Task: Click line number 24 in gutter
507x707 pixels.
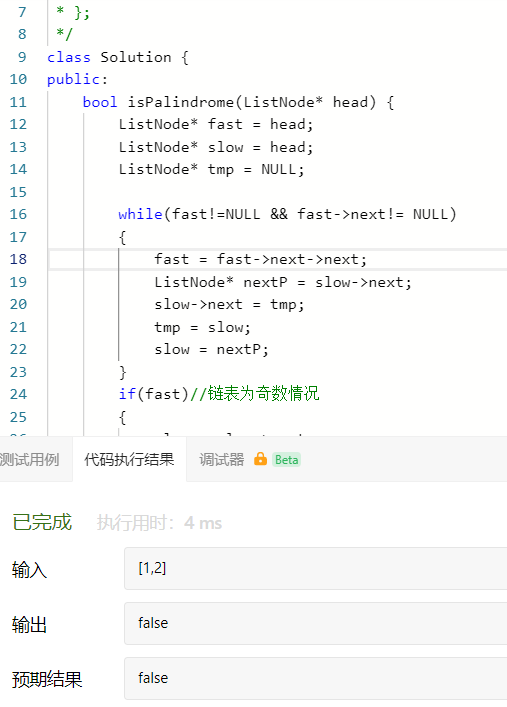Action: click(x=18, y=394)
